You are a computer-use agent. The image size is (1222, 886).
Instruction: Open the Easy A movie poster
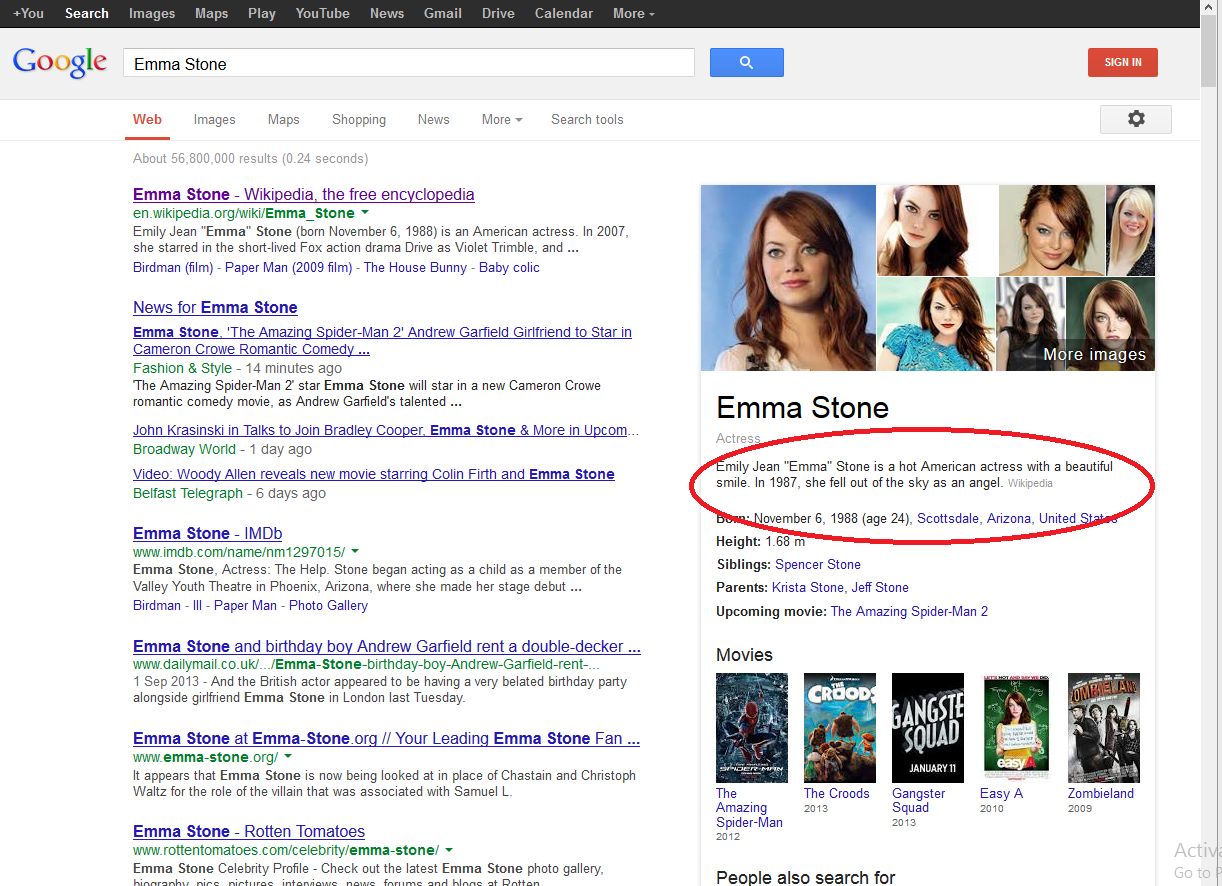point(1015,728)
